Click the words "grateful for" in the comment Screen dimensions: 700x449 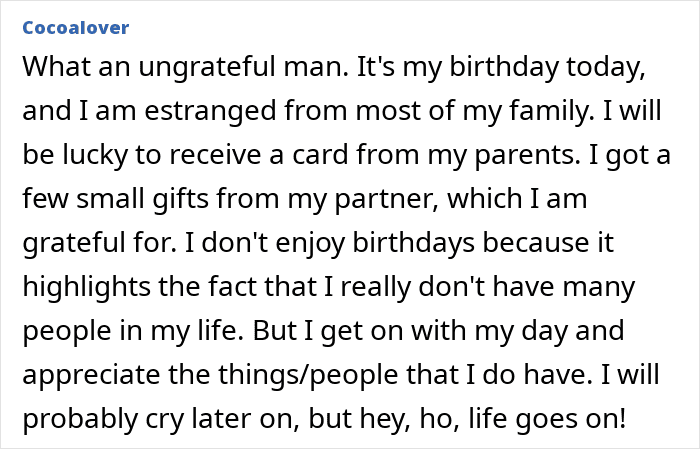tap(85, 243)
